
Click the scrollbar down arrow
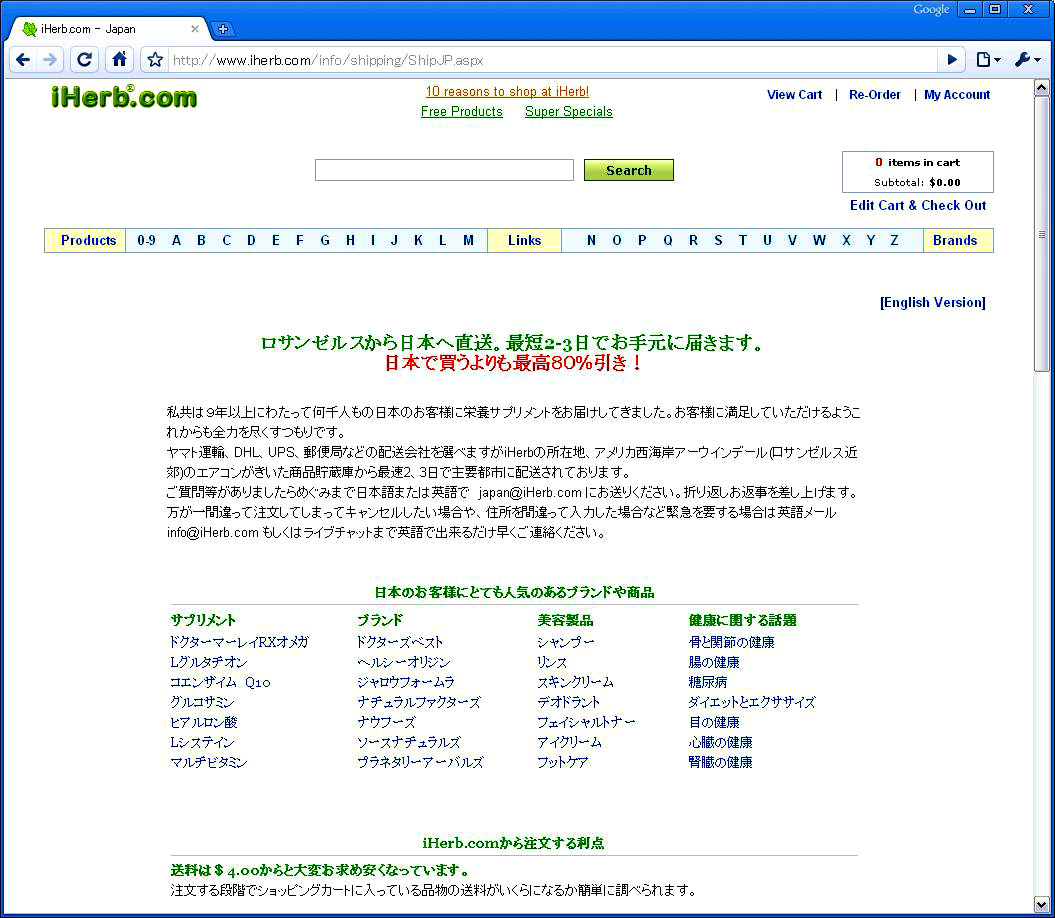1042,905
